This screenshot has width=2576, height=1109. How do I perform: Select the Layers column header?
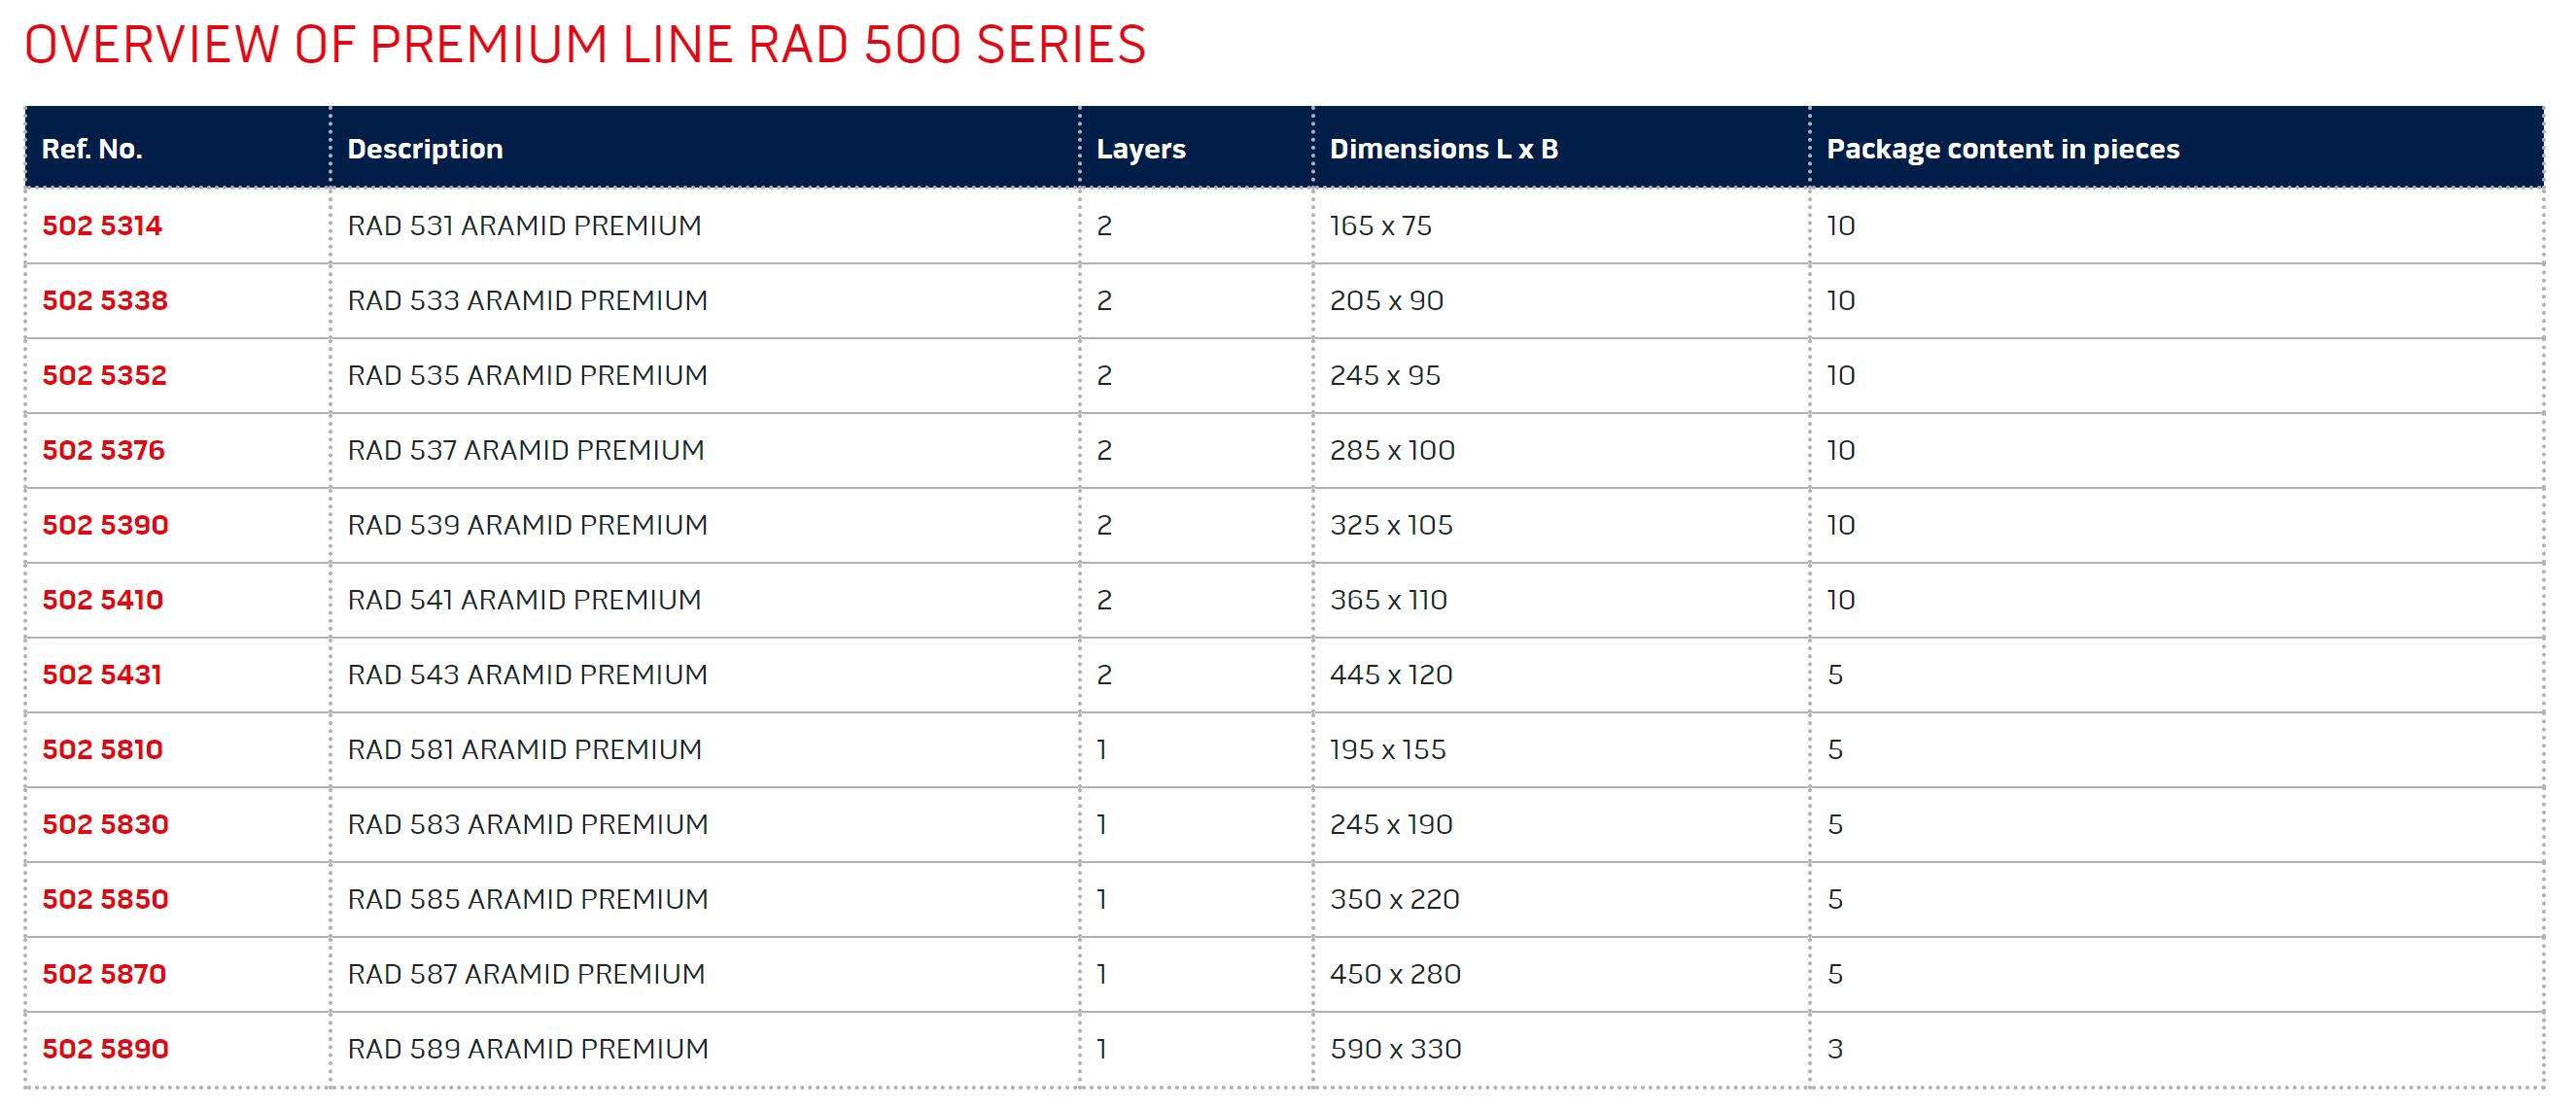click(x=1141, y=149)
